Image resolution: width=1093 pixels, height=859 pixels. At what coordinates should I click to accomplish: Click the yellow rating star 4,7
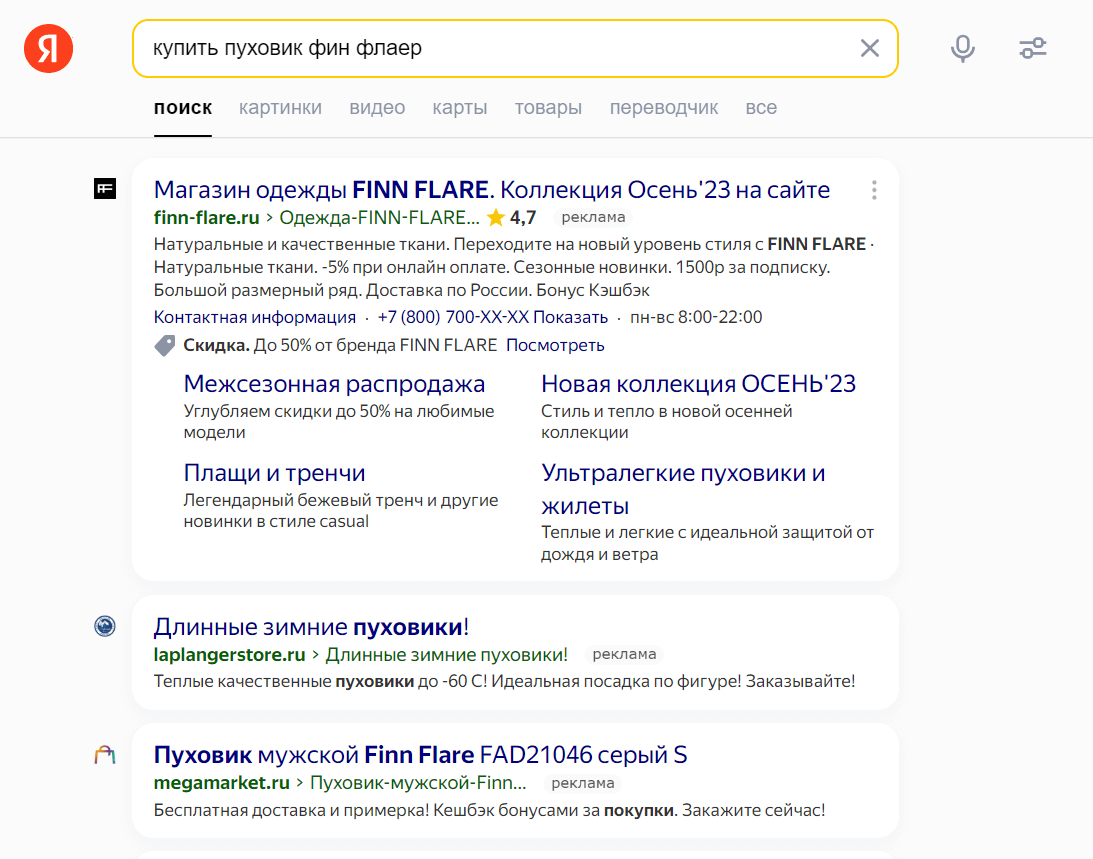[496, 218]
